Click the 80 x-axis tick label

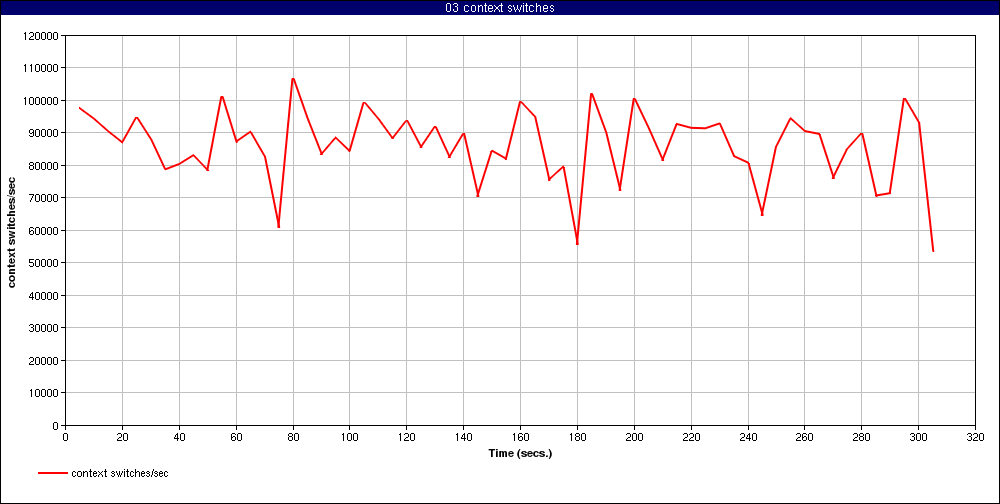coord(293,436)
